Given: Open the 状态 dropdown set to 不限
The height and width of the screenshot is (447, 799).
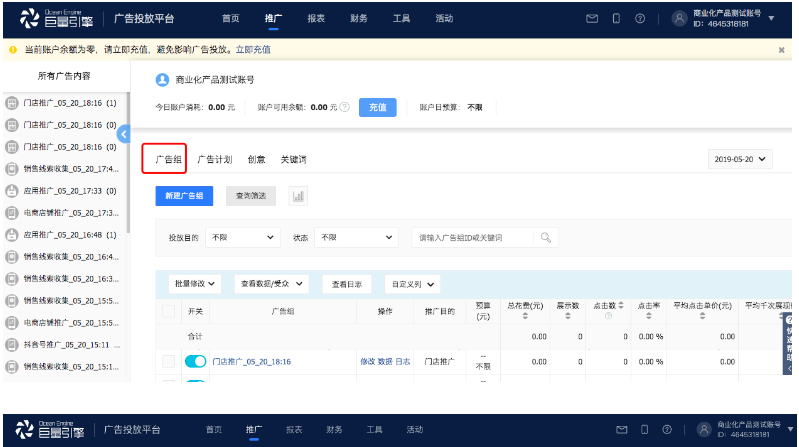Looking at the screenshot, I should tap(356, 238).
